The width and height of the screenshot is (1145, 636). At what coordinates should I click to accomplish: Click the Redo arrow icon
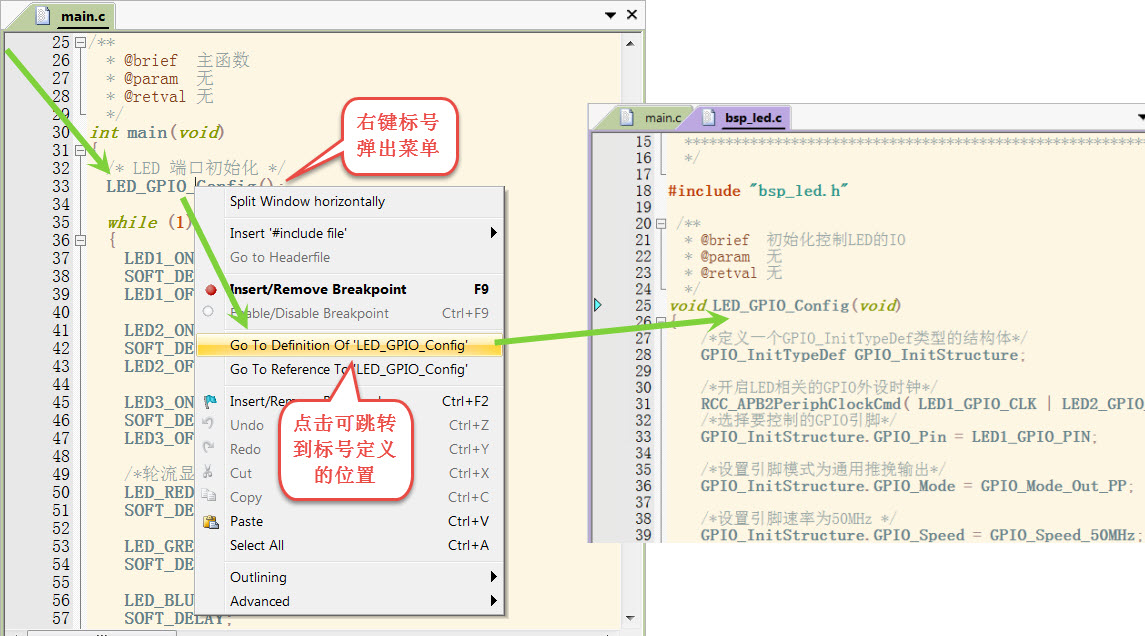tap(209, 449)
